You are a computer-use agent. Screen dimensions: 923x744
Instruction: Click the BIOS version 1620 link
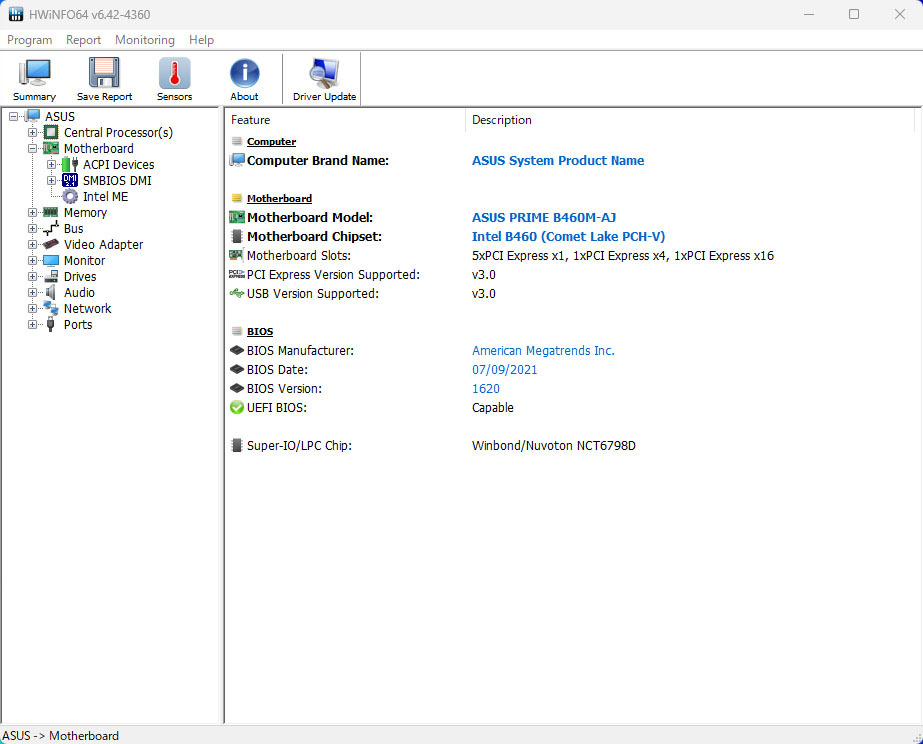tap(486, 388)
